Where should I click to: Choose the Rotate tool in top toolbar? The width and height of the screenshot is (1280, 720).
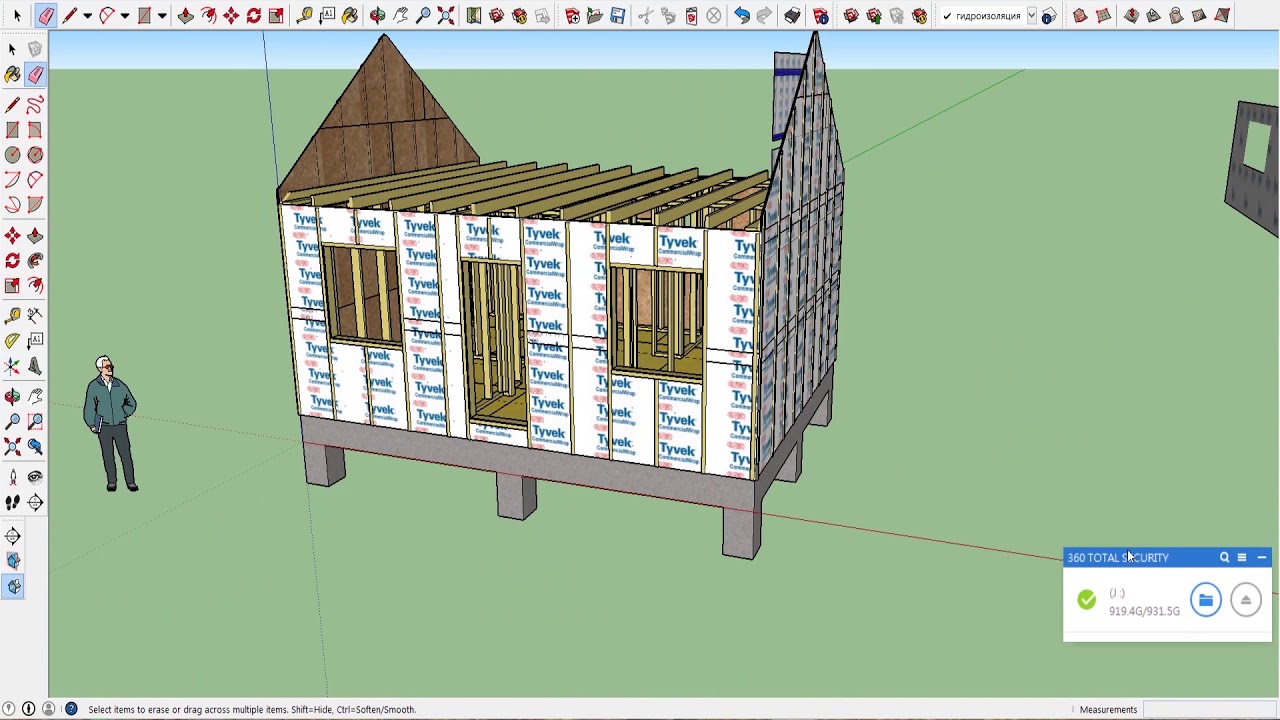coord(254,15)
